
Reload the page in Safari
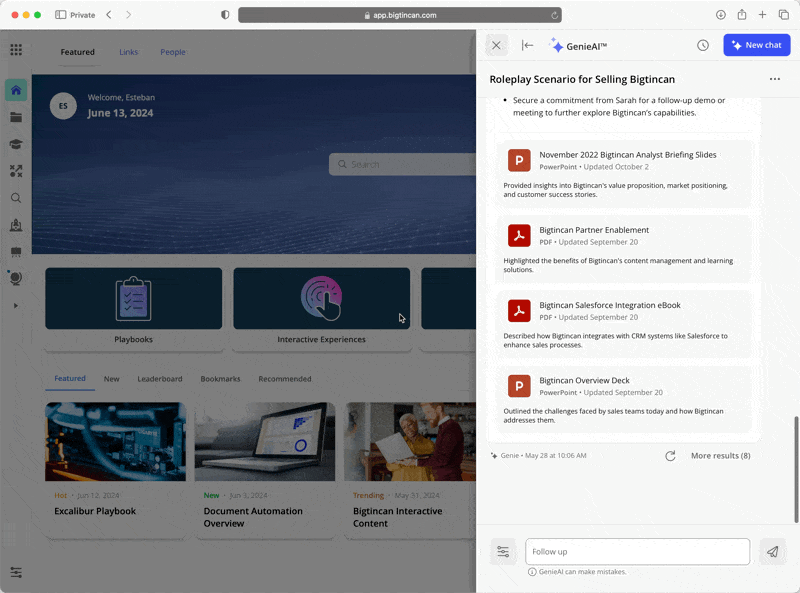(x=554, y=15)
